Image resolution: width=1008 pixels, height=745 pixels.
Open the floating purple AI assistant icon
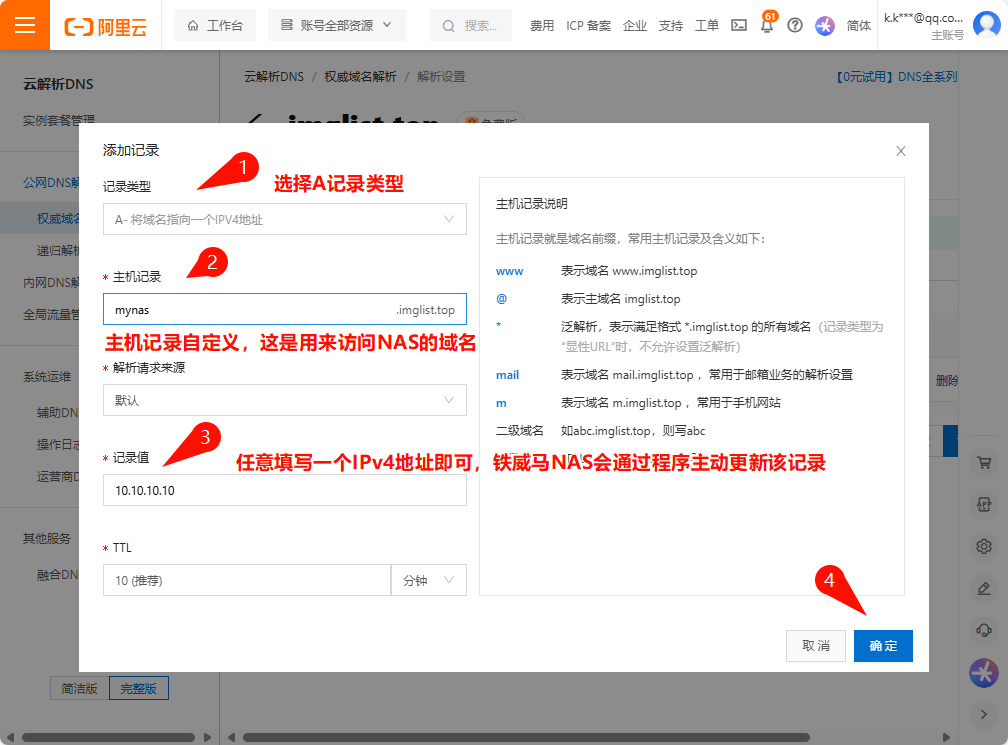click(984, 673)
